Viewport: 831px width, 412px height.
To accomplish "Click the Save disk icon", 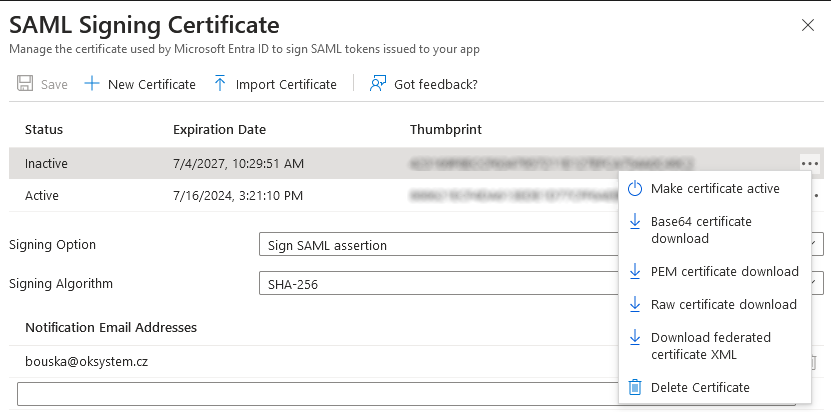I will pos(25,84).
